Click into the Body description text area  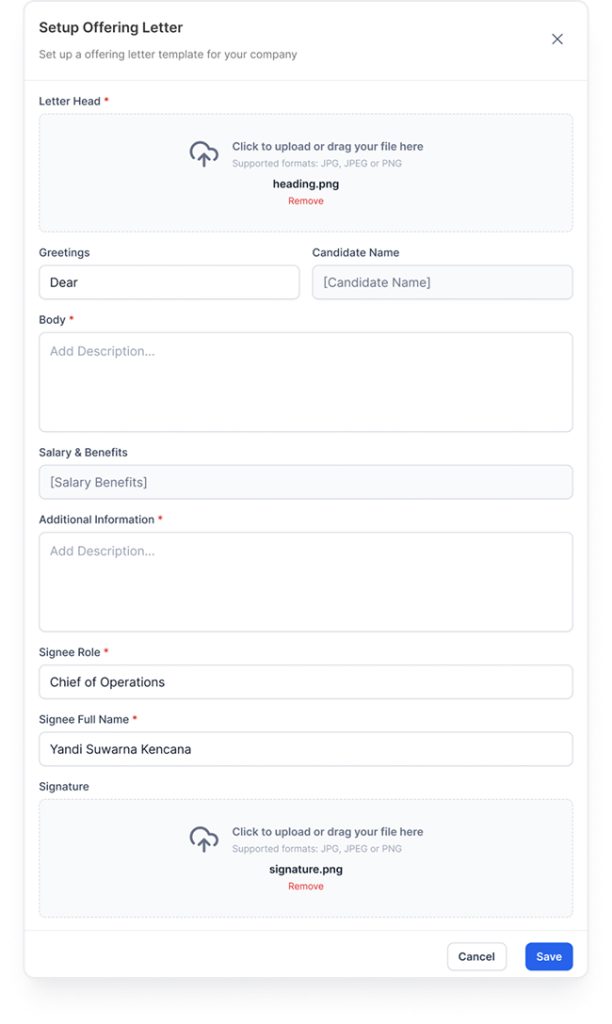[306, 382]
